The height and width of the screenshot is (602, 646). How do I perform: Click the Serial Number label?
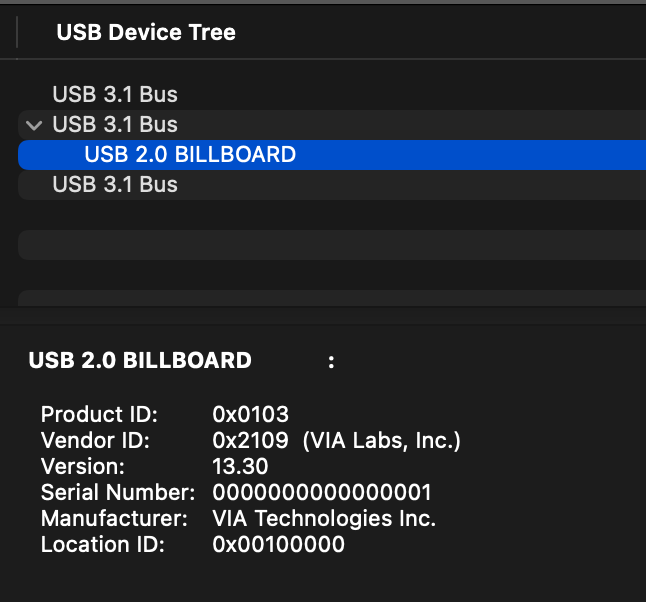(x=118, y=493)
